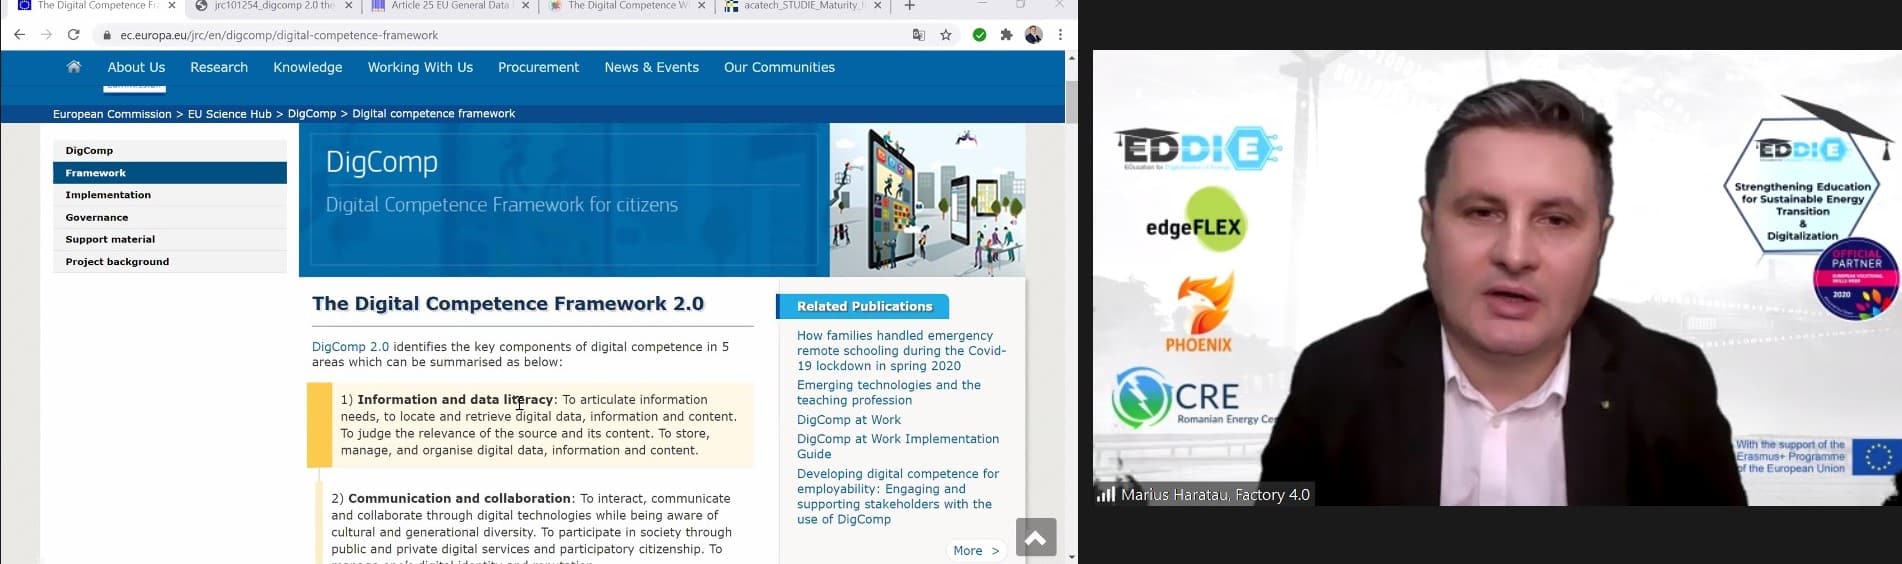Viewport: 1902px width, 564px height.
Task: Click the 'Information and data literacy' heading text
Action: [455, 399]
